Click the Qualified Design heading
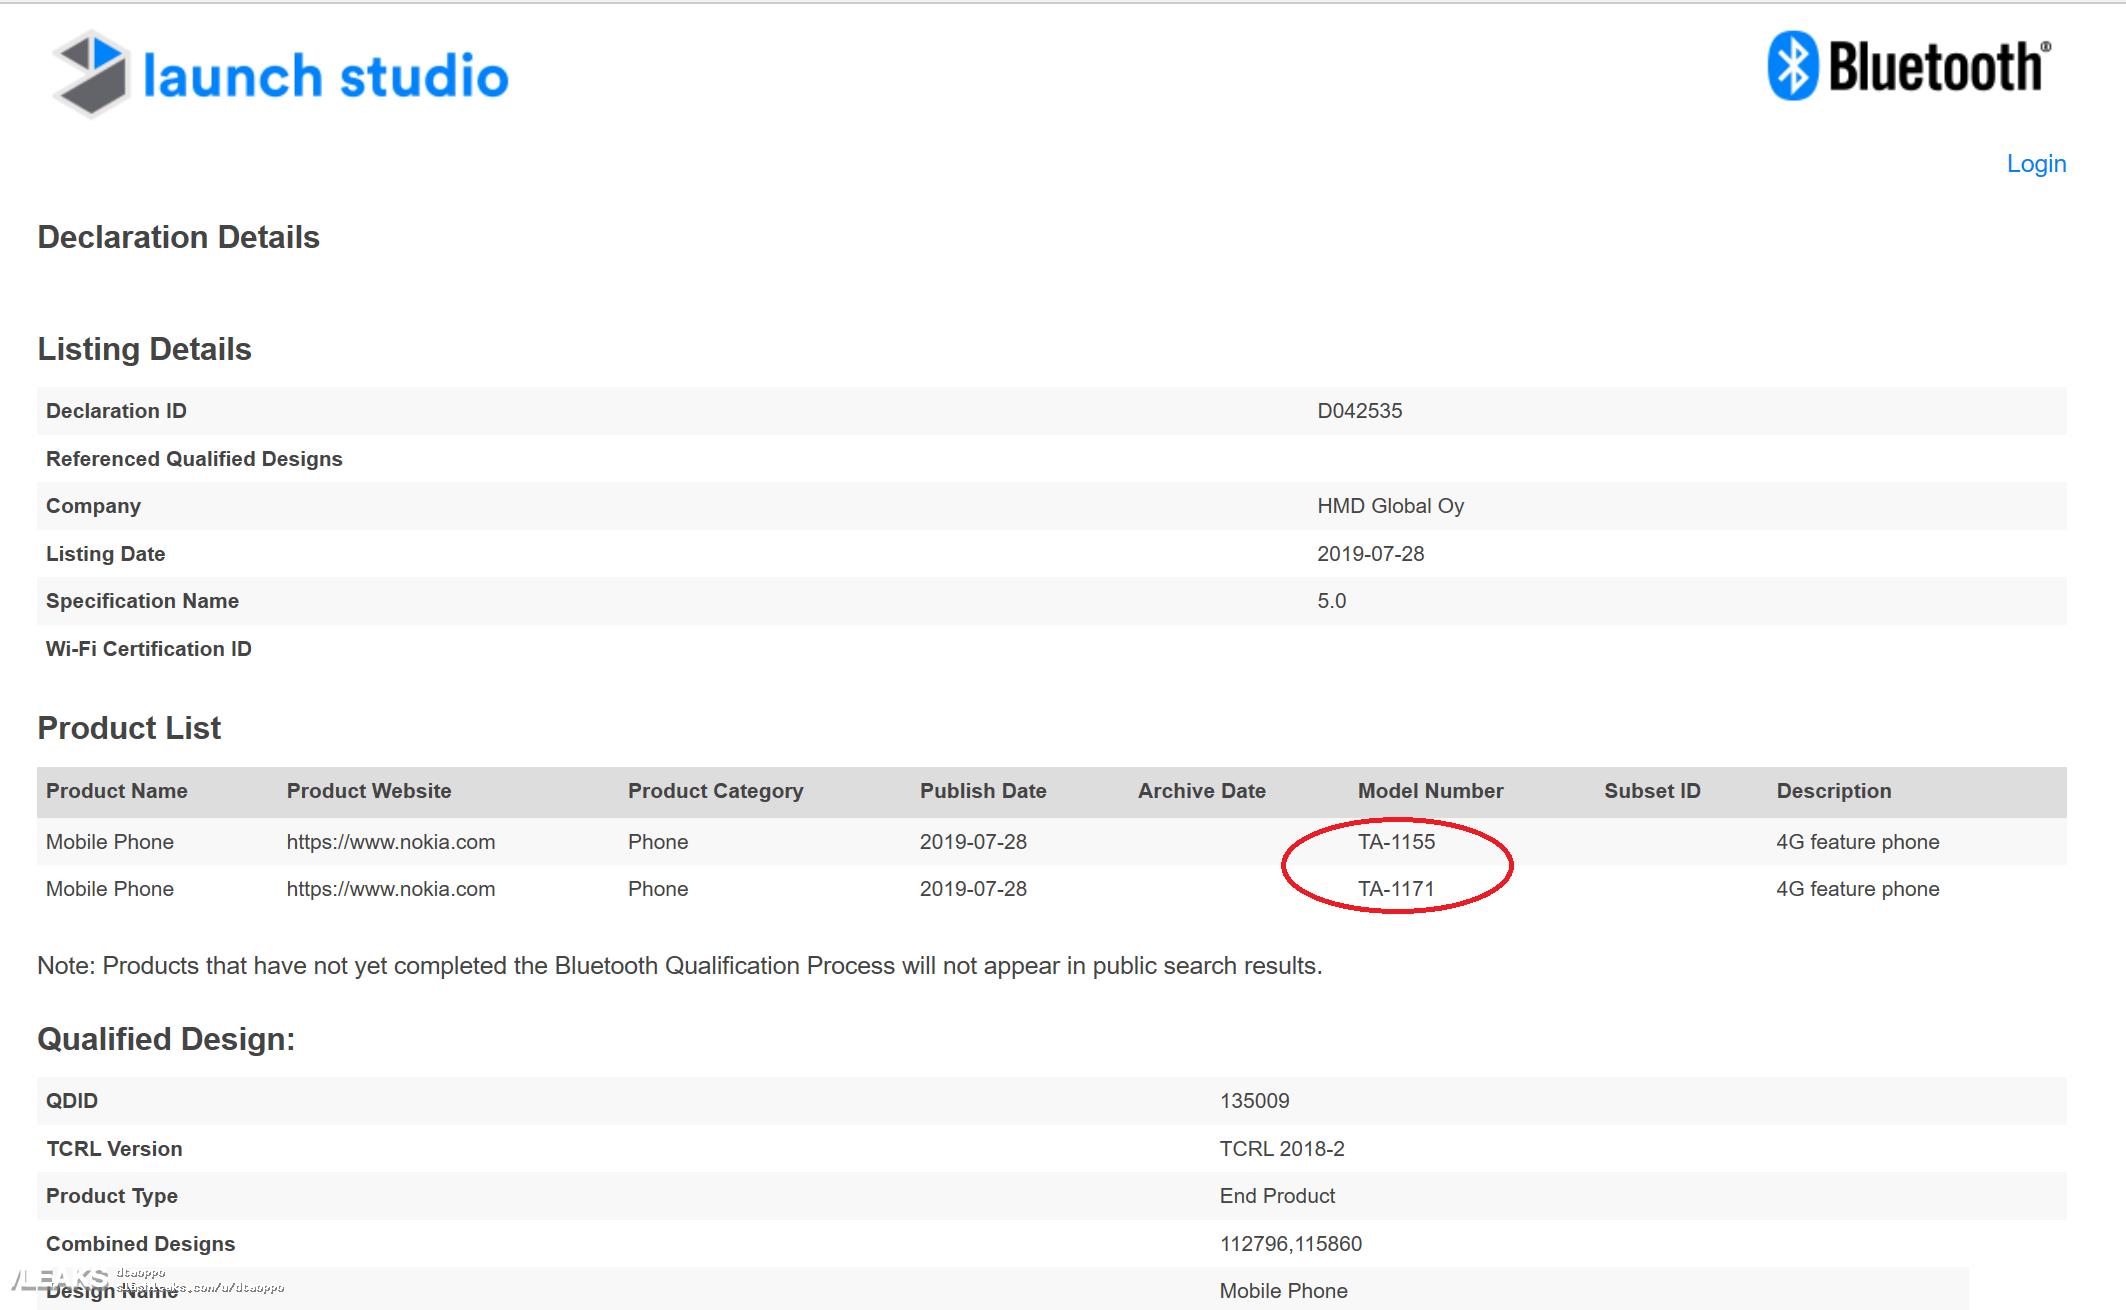The width and height of the screenshot is (2126, 1310). click(x=166, y=1039)
